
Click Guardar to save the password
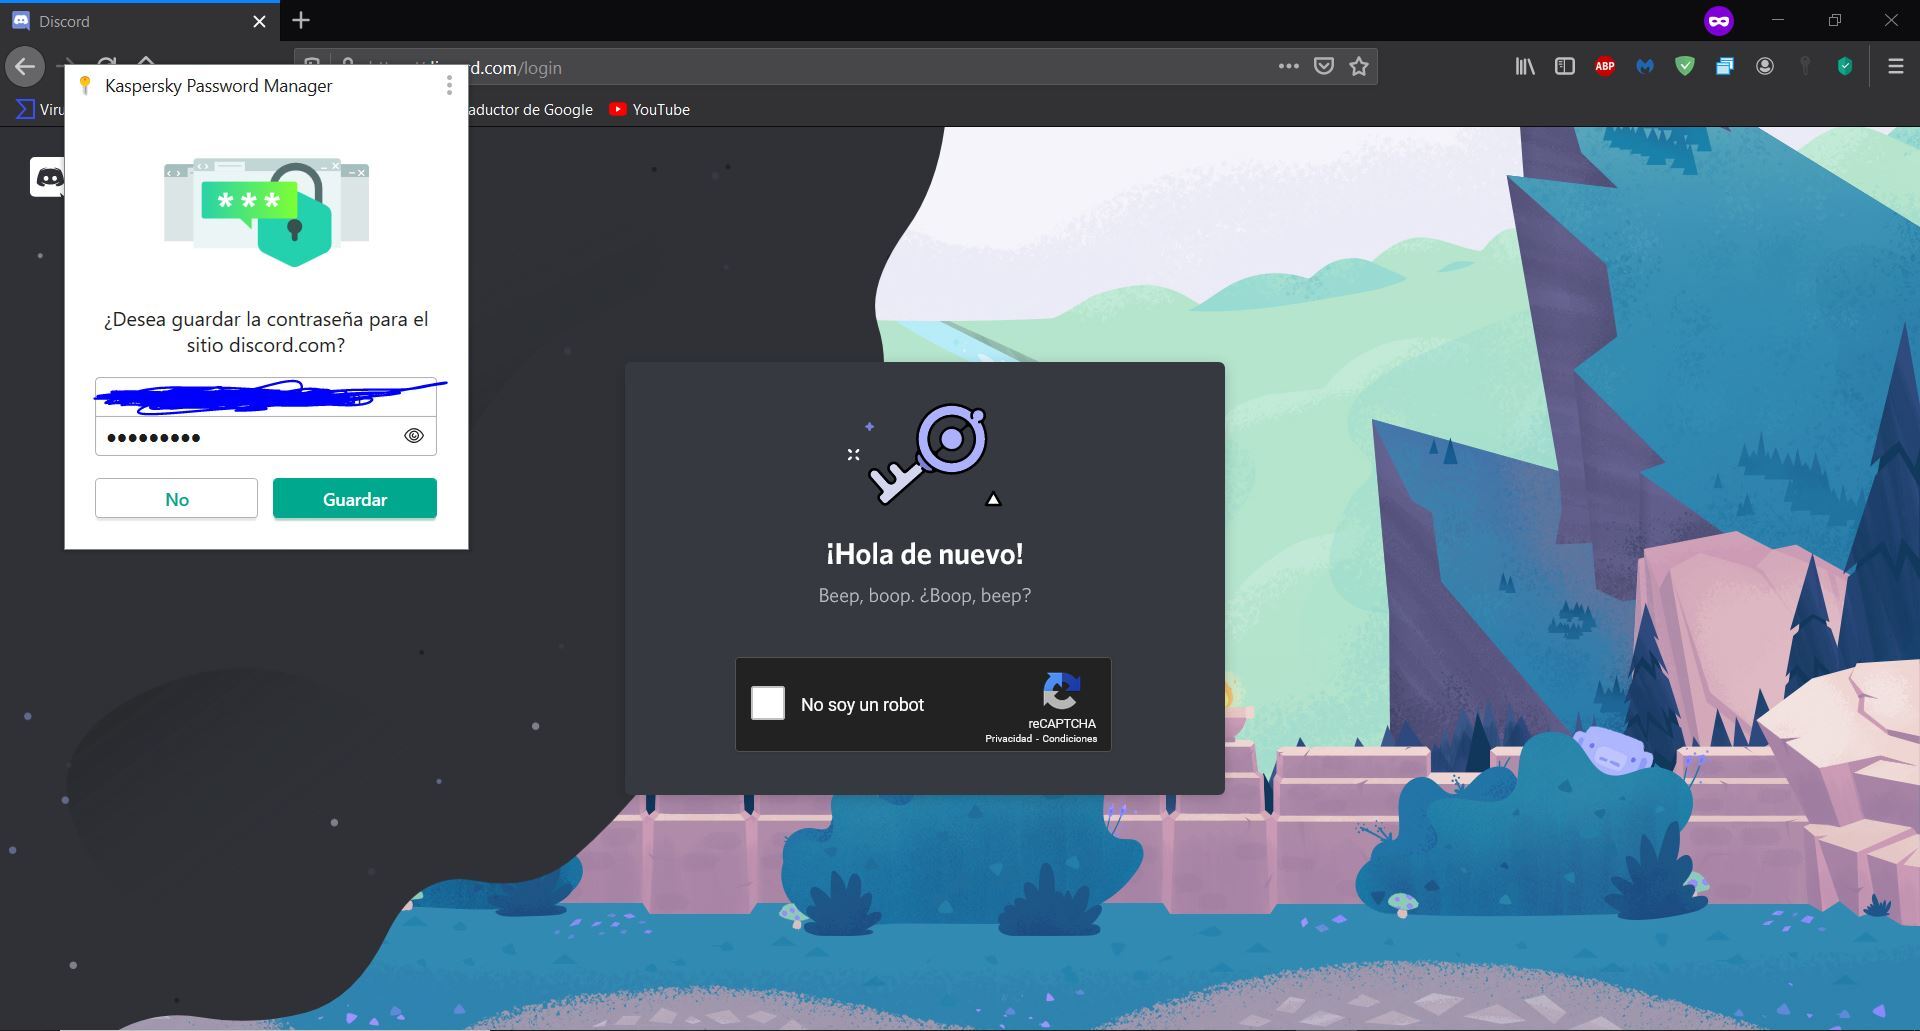(355, 499)
